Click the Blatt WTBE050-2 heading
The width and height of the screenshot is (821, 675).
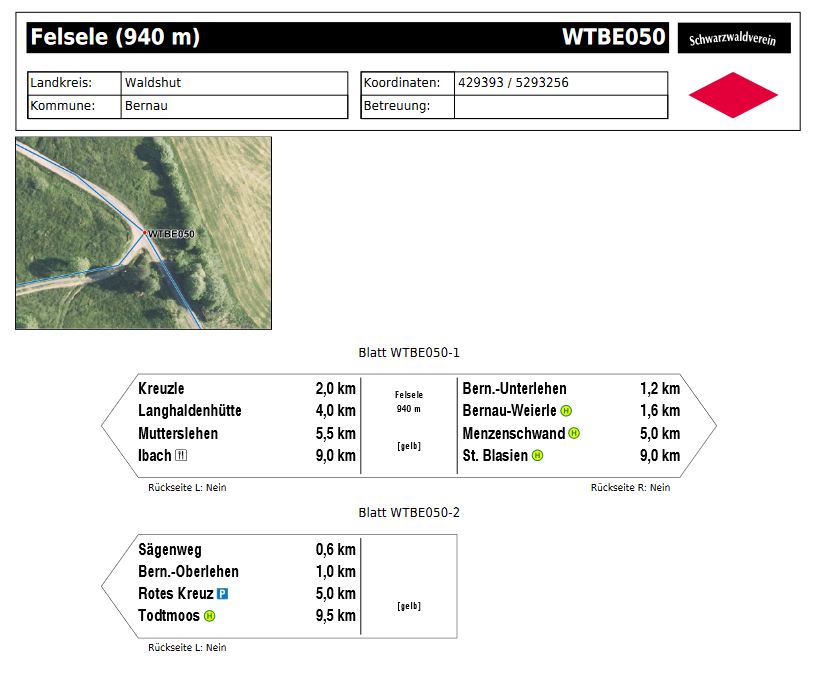409,513
